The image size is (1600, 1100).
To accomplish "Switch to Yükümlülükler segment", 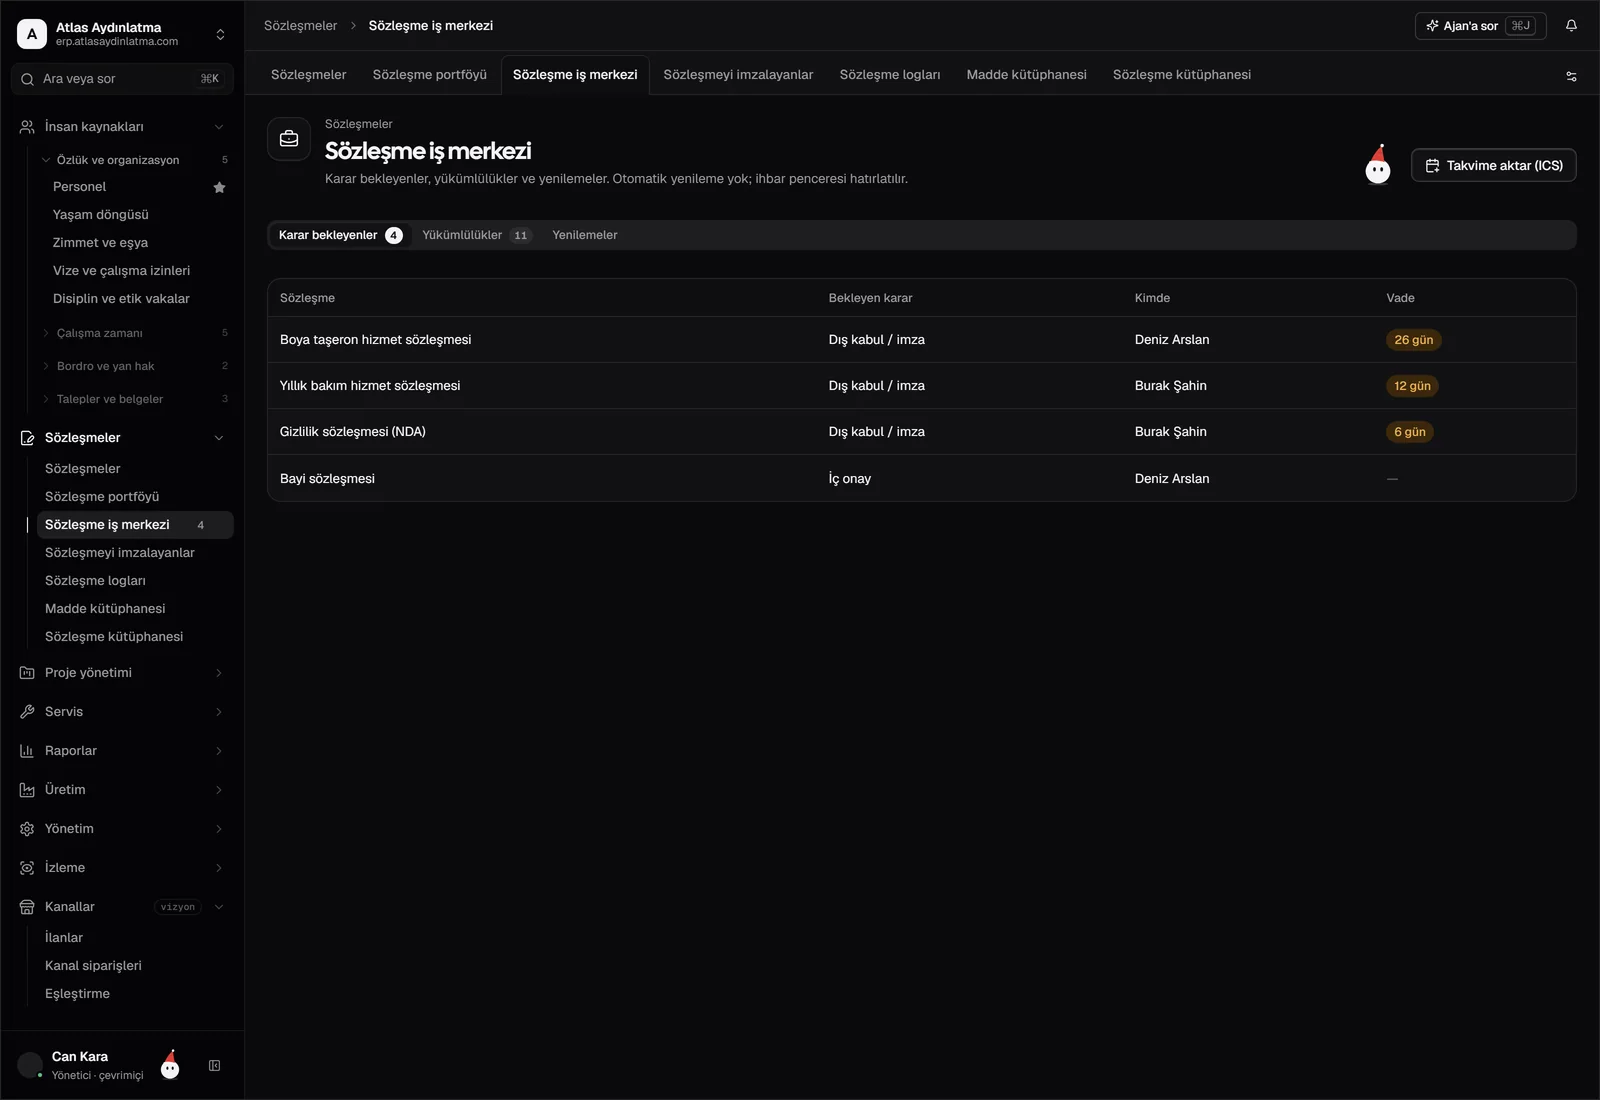I will coord(476,235).
